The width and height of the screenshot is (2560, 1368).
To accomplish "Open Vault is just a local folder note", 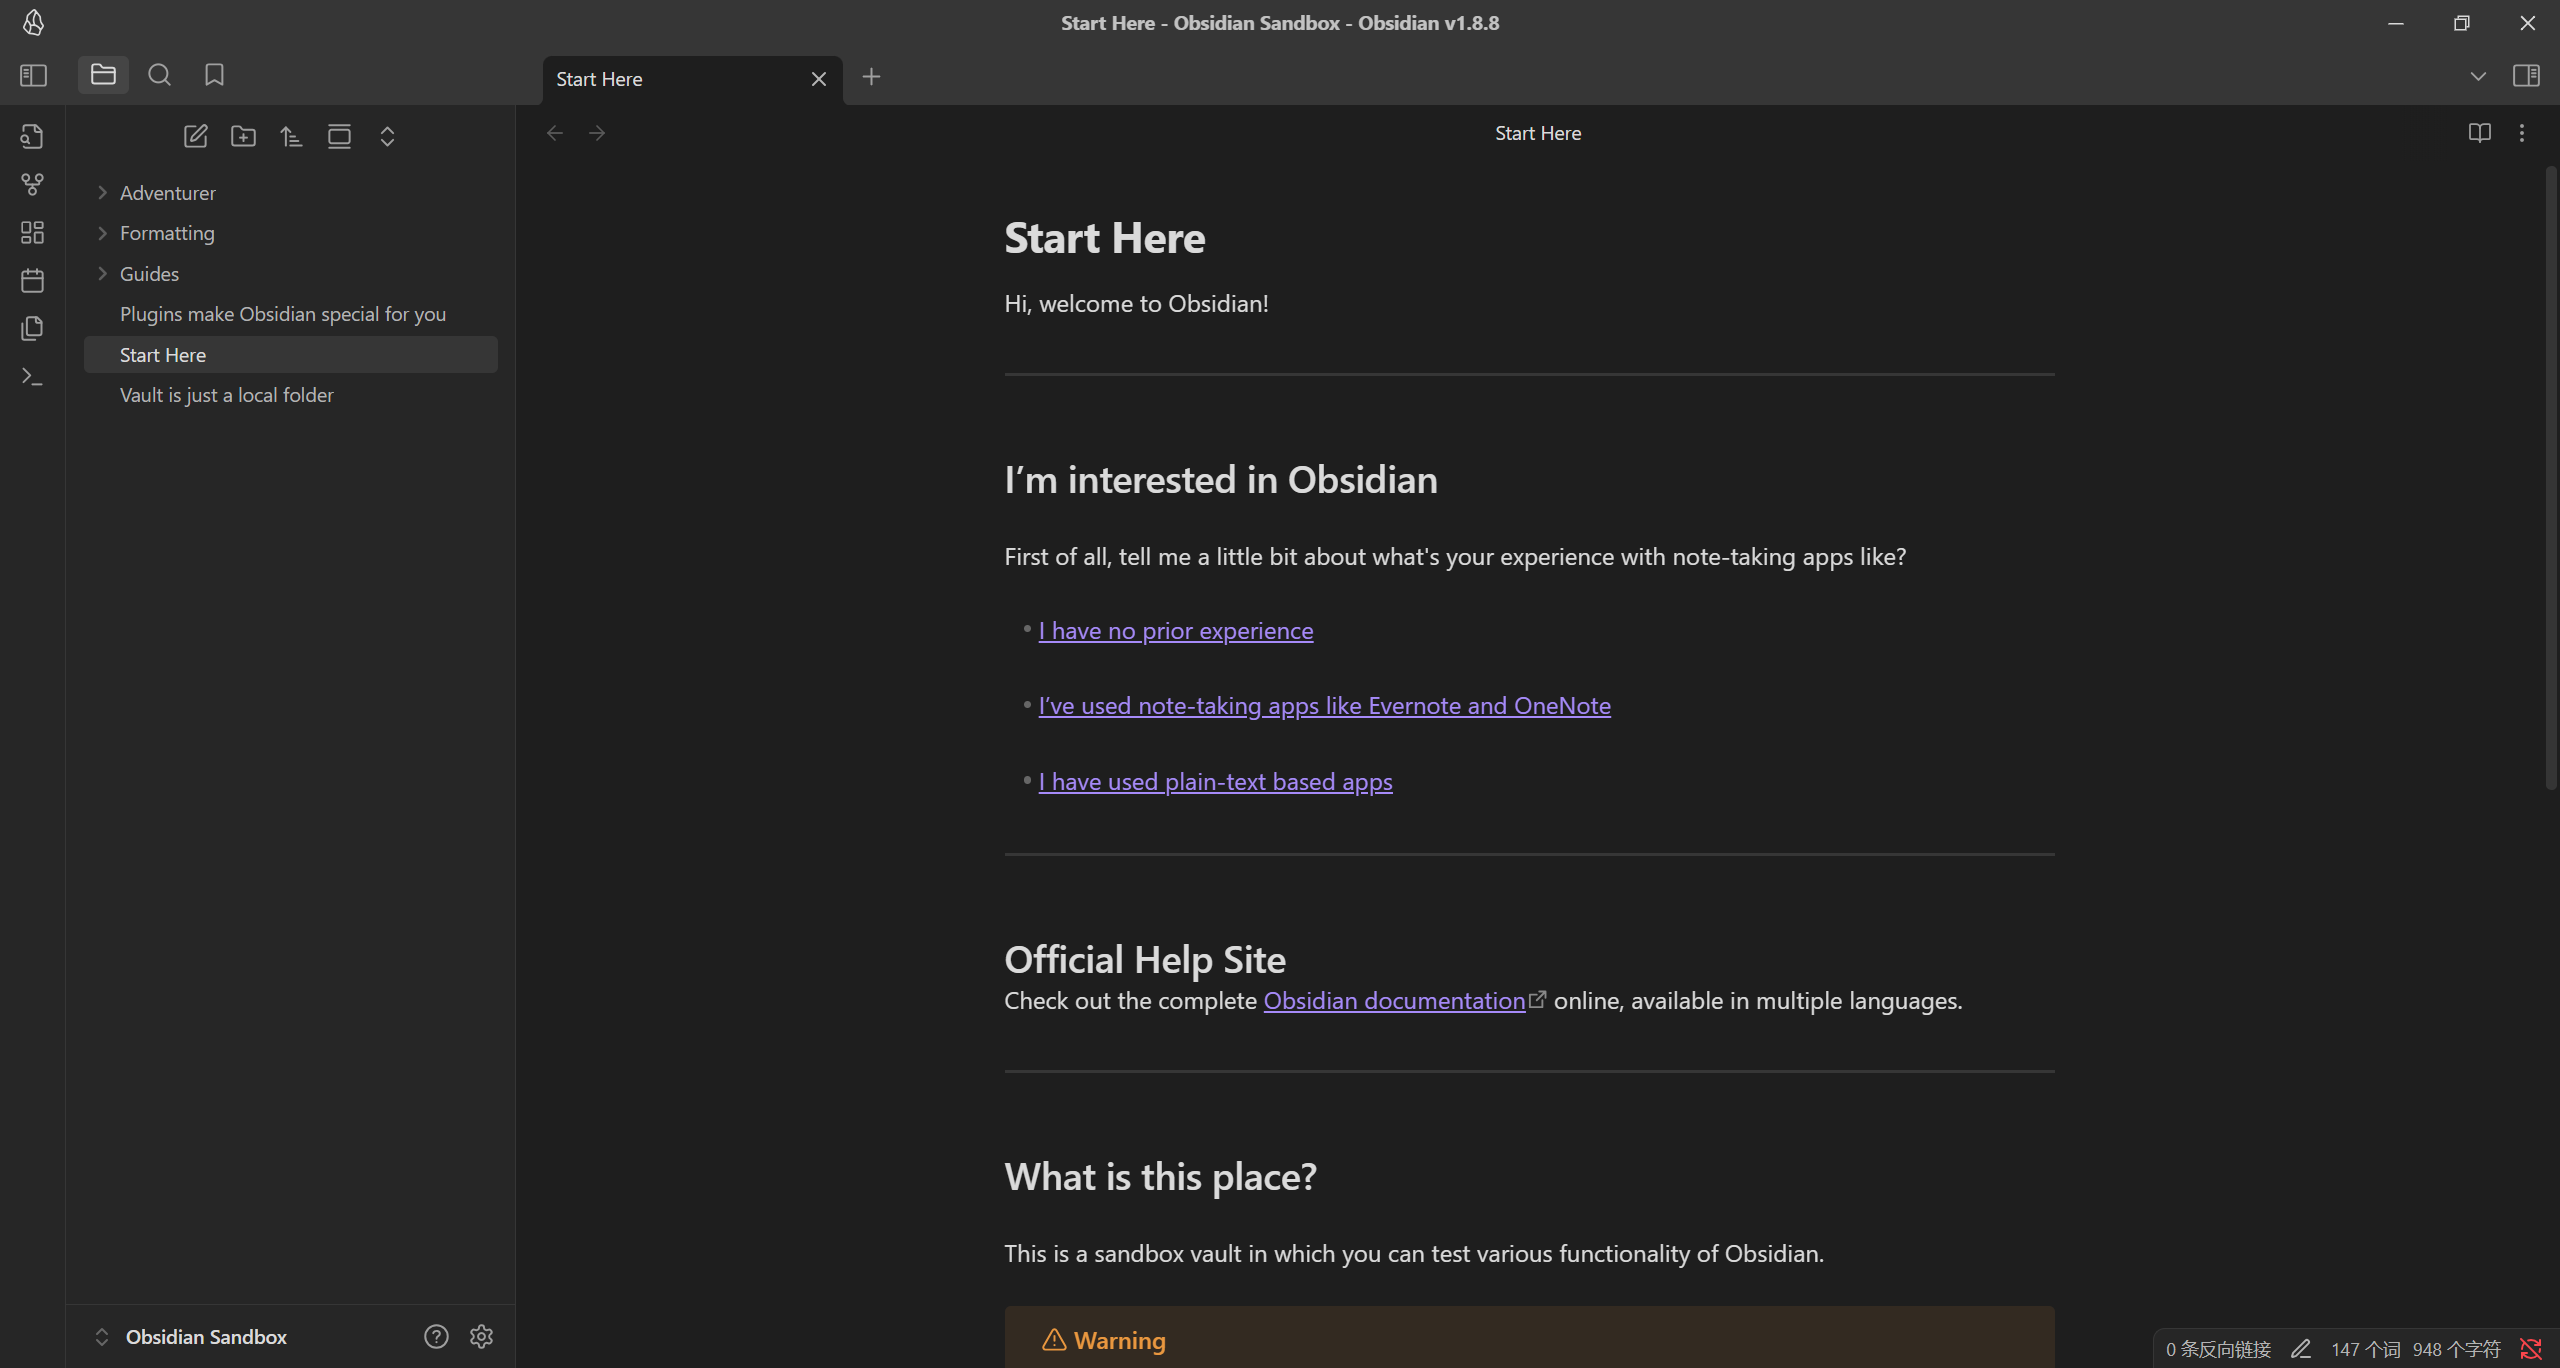I will tap(291, 395).
